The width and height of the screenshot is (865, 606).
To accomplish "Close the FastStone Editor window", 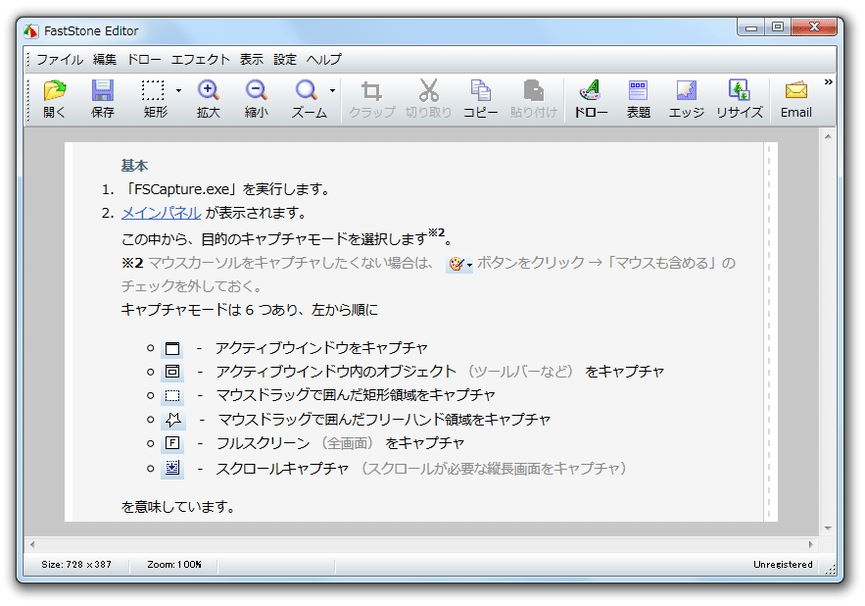I will [x=814, y=27].
